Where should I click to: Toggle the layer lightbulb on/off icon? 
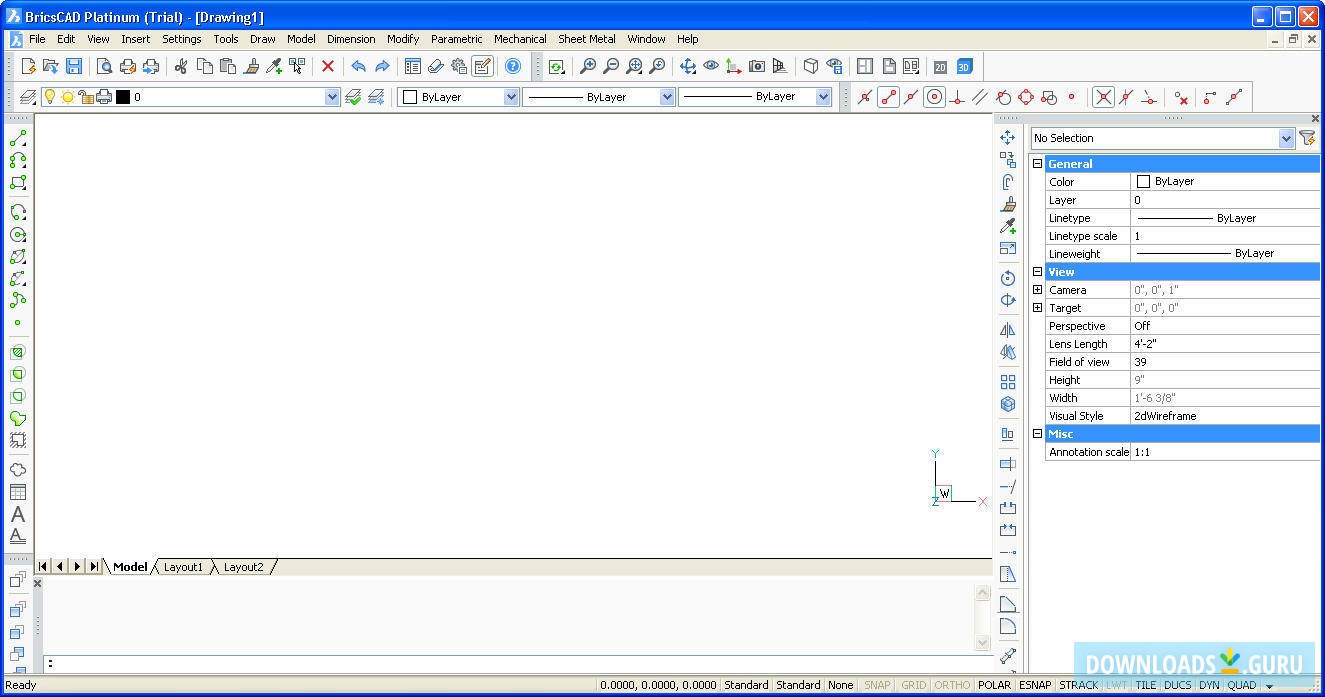49,97
